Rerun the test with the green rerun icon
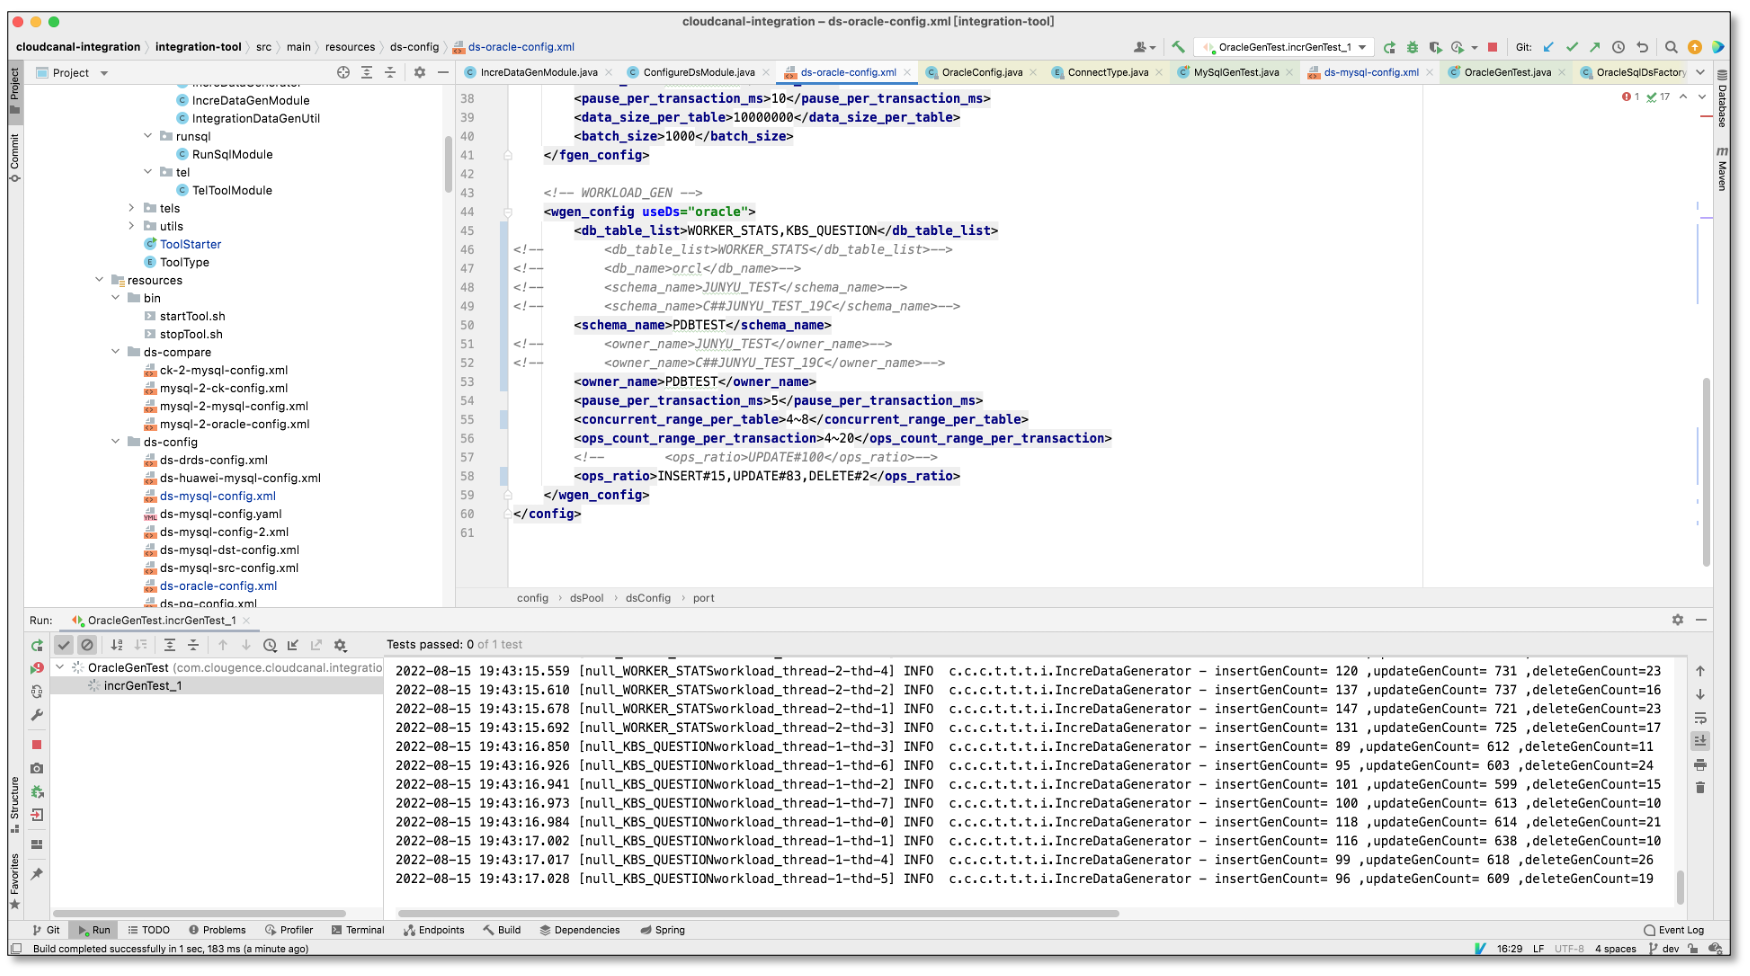Viewport: 1750px width, 976px height. point(37,645)
